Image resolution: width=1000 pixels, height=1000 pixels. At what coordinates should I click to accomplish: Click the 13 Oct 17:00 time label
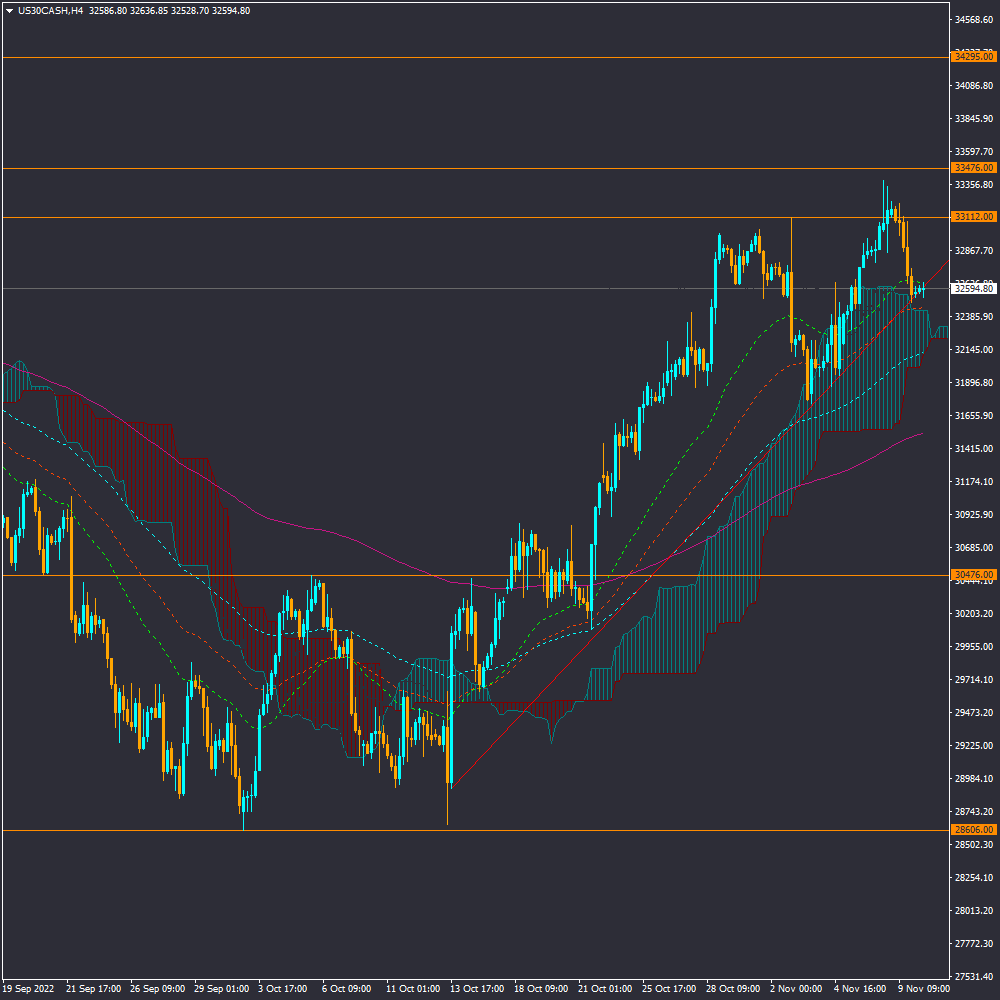(x=476, y=988)
